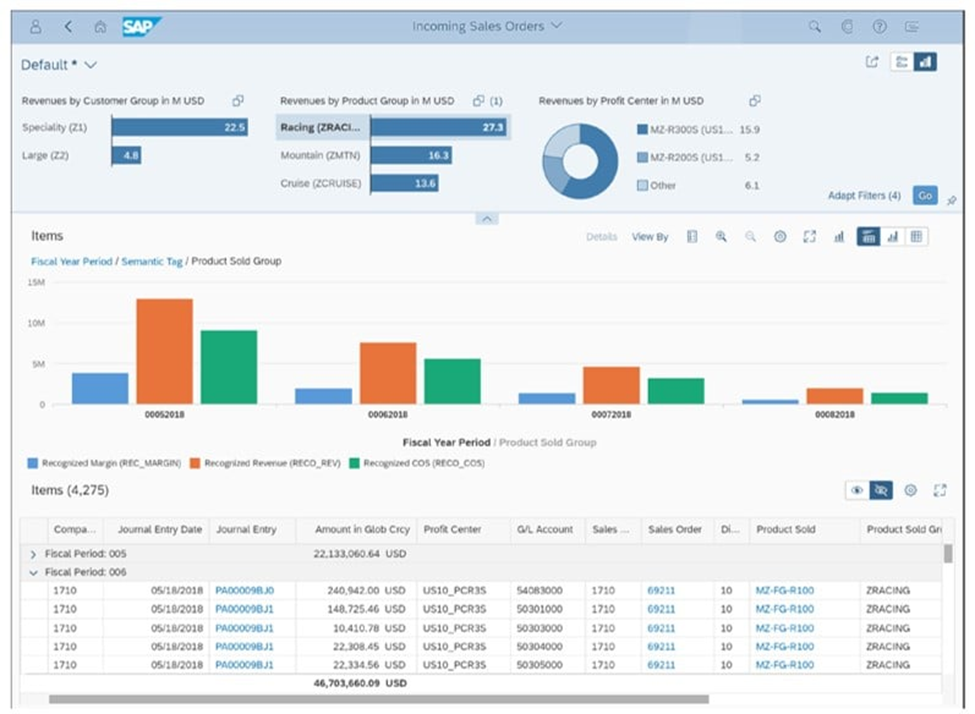975x714 pixels.
Task: Expand the Fiscal Period: 005 row
Action: 33,553
